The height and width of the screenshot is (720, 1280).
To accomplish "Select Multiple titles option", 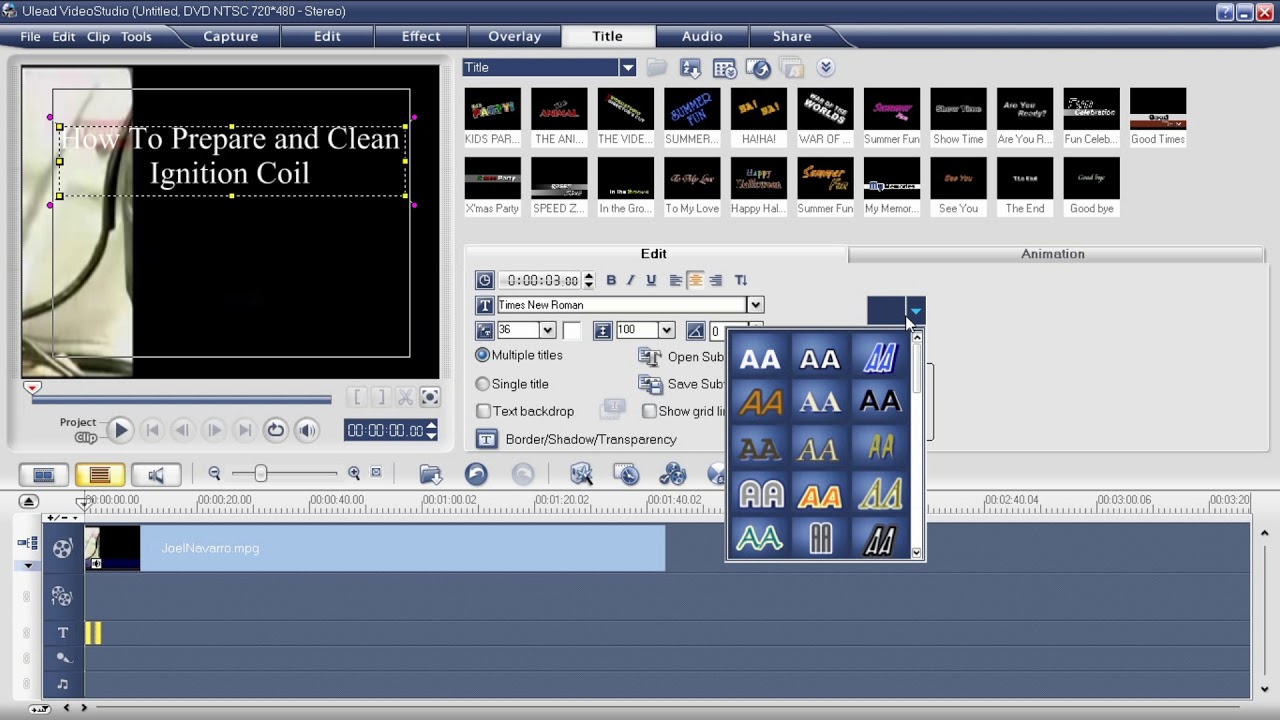I will coord(483,355).
